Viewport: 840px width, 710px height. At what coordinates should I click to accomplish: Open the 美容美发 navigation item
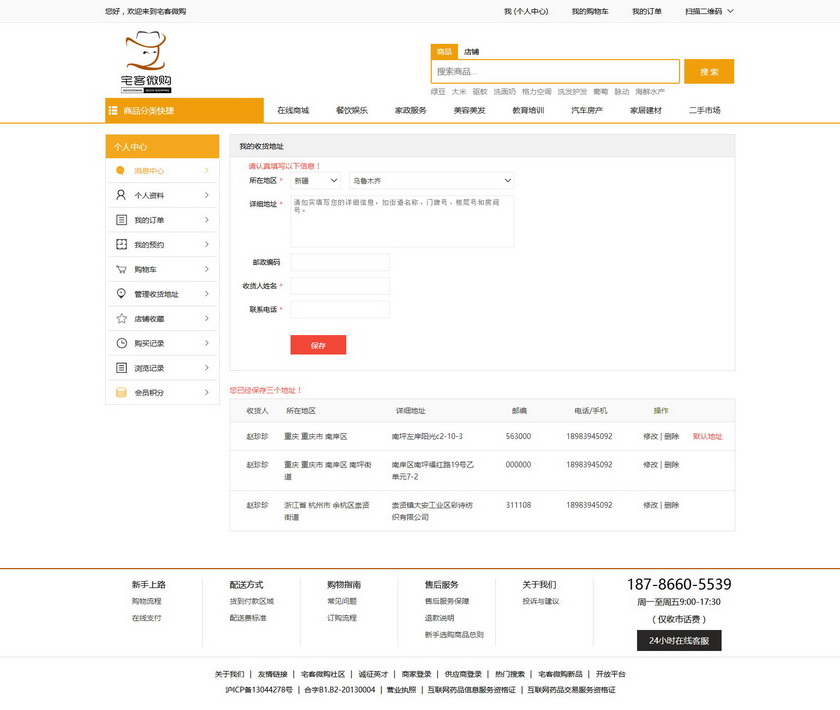469,110
